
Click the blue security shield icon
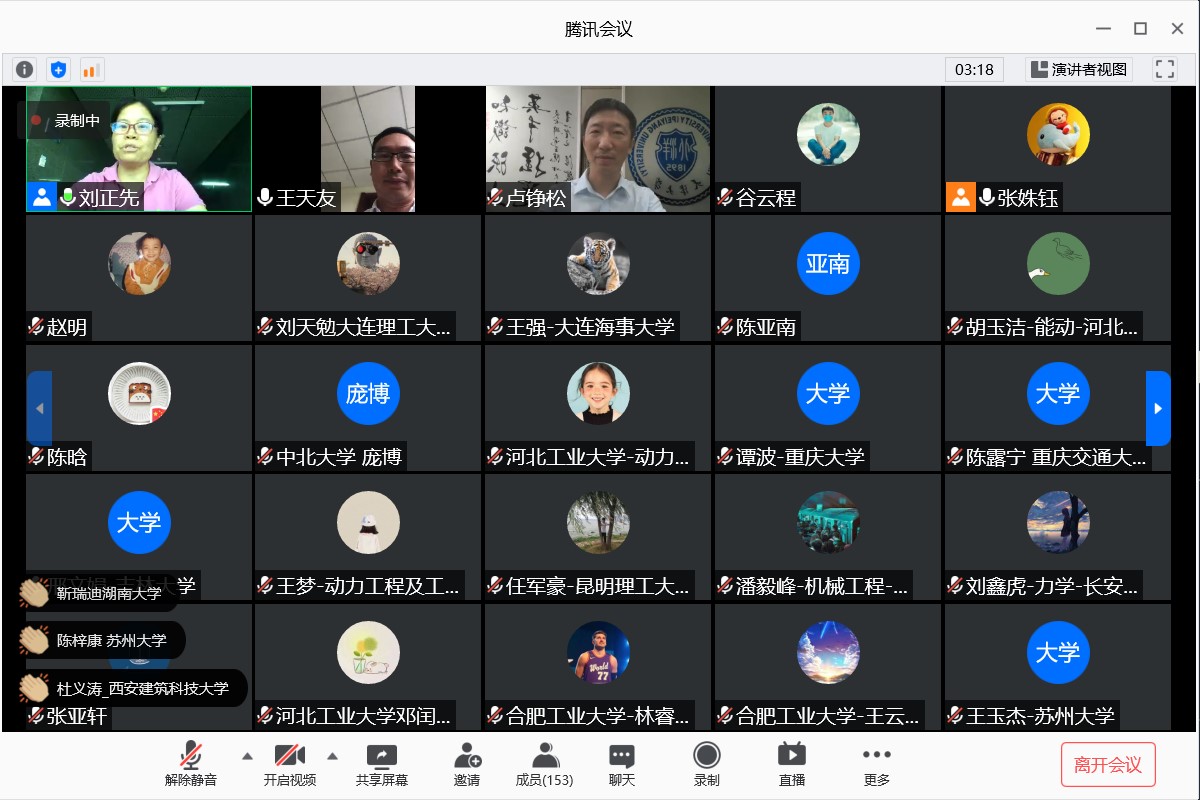point(59,69)
